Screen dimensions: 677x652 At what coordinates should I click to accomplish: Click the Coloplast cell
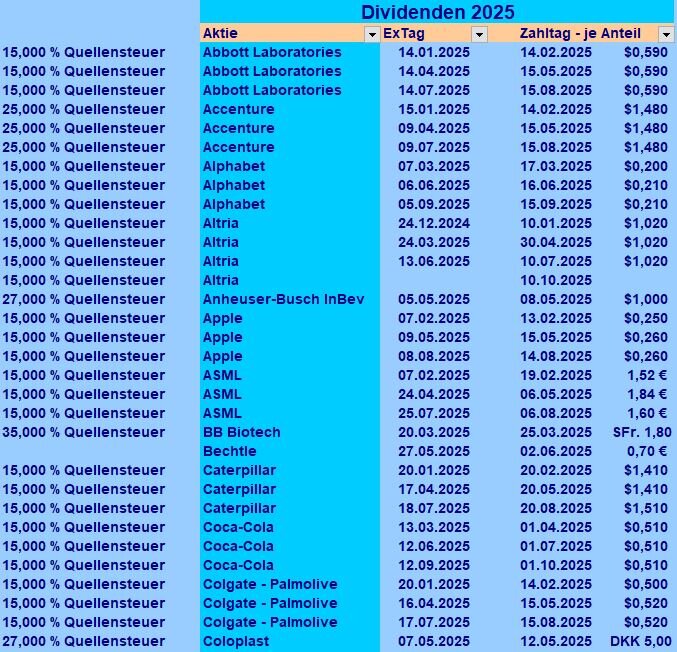coord(236,641)
